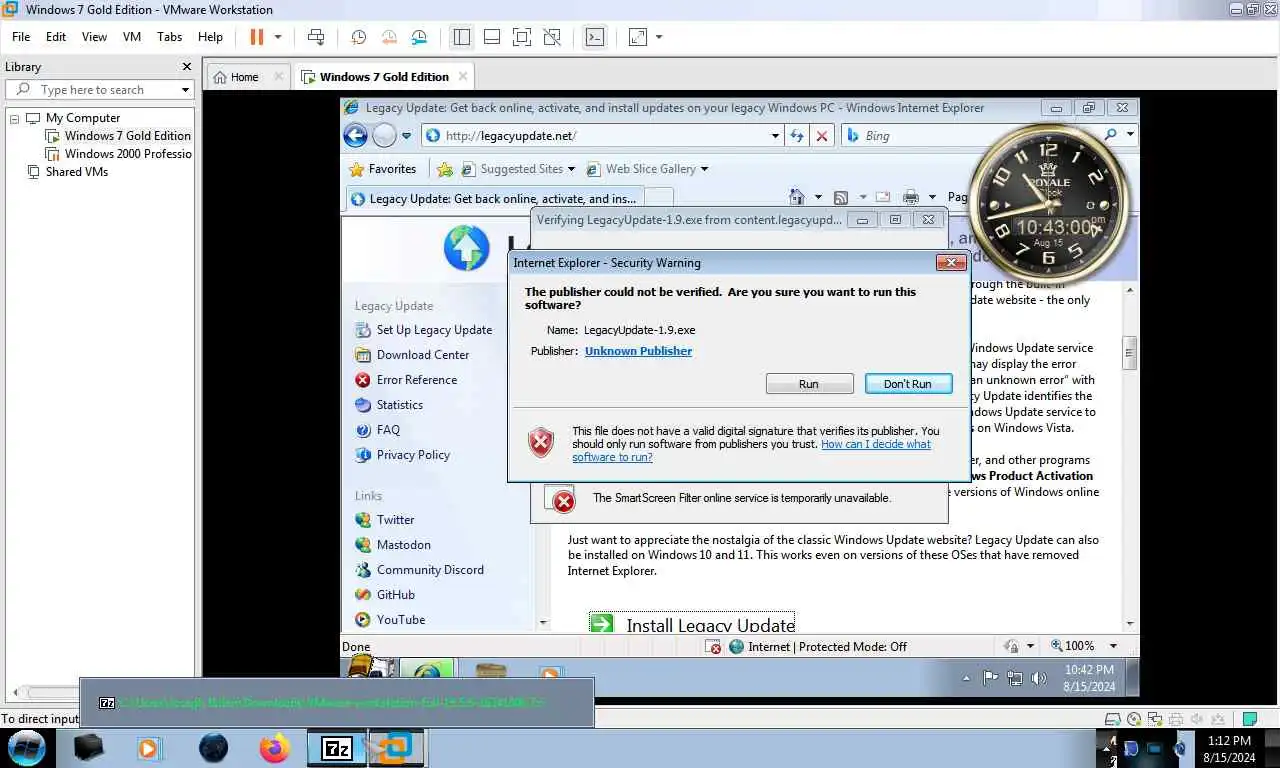Click the Unity mode icon
This screenshot has width=1280, height=768.
pos(551,37)
